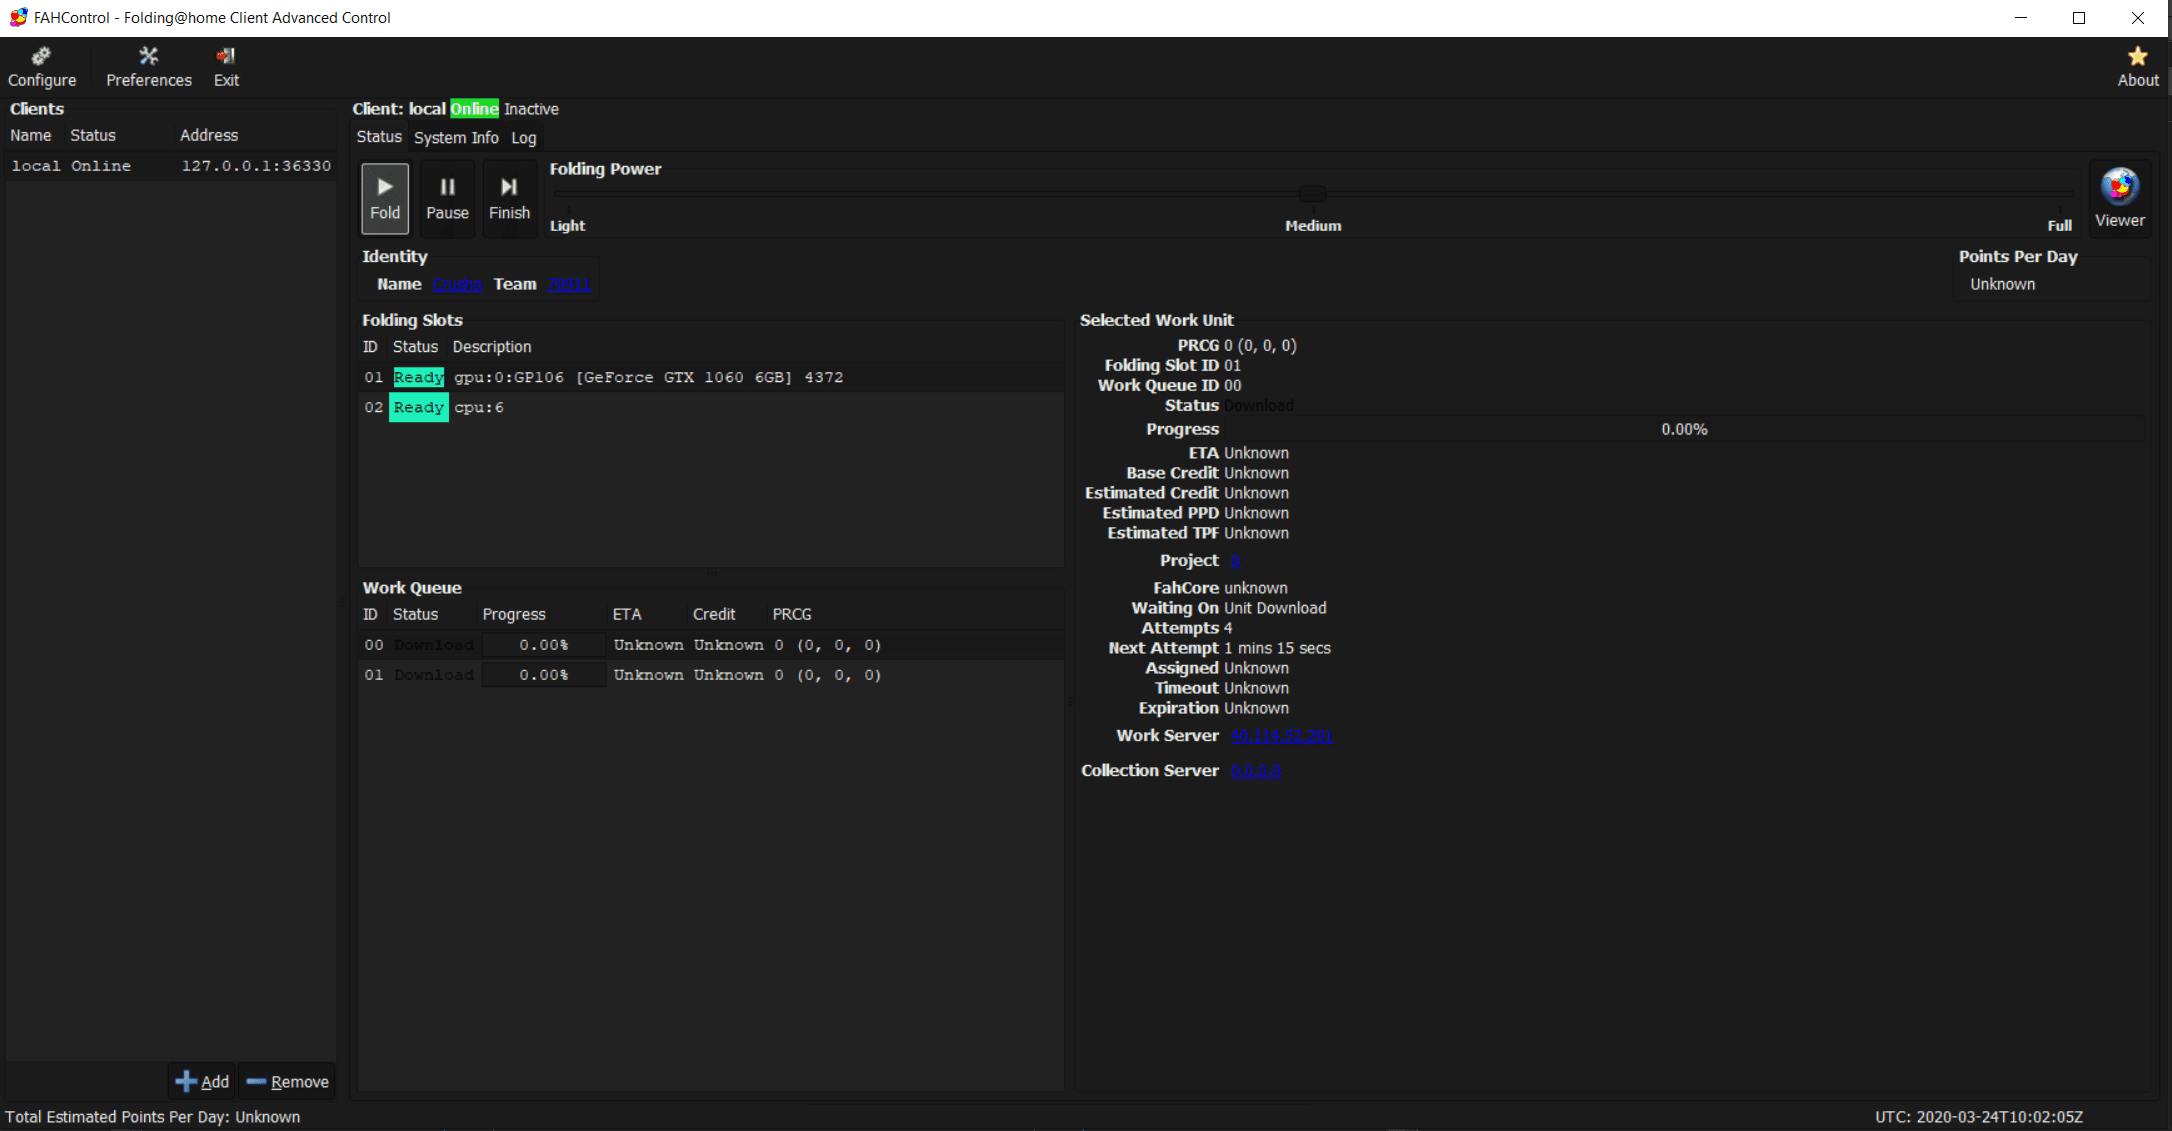This screenshot has height=1131, width=2172.
Task: Click the Folding Slots Status column header
Action: (x=415, y=347)
